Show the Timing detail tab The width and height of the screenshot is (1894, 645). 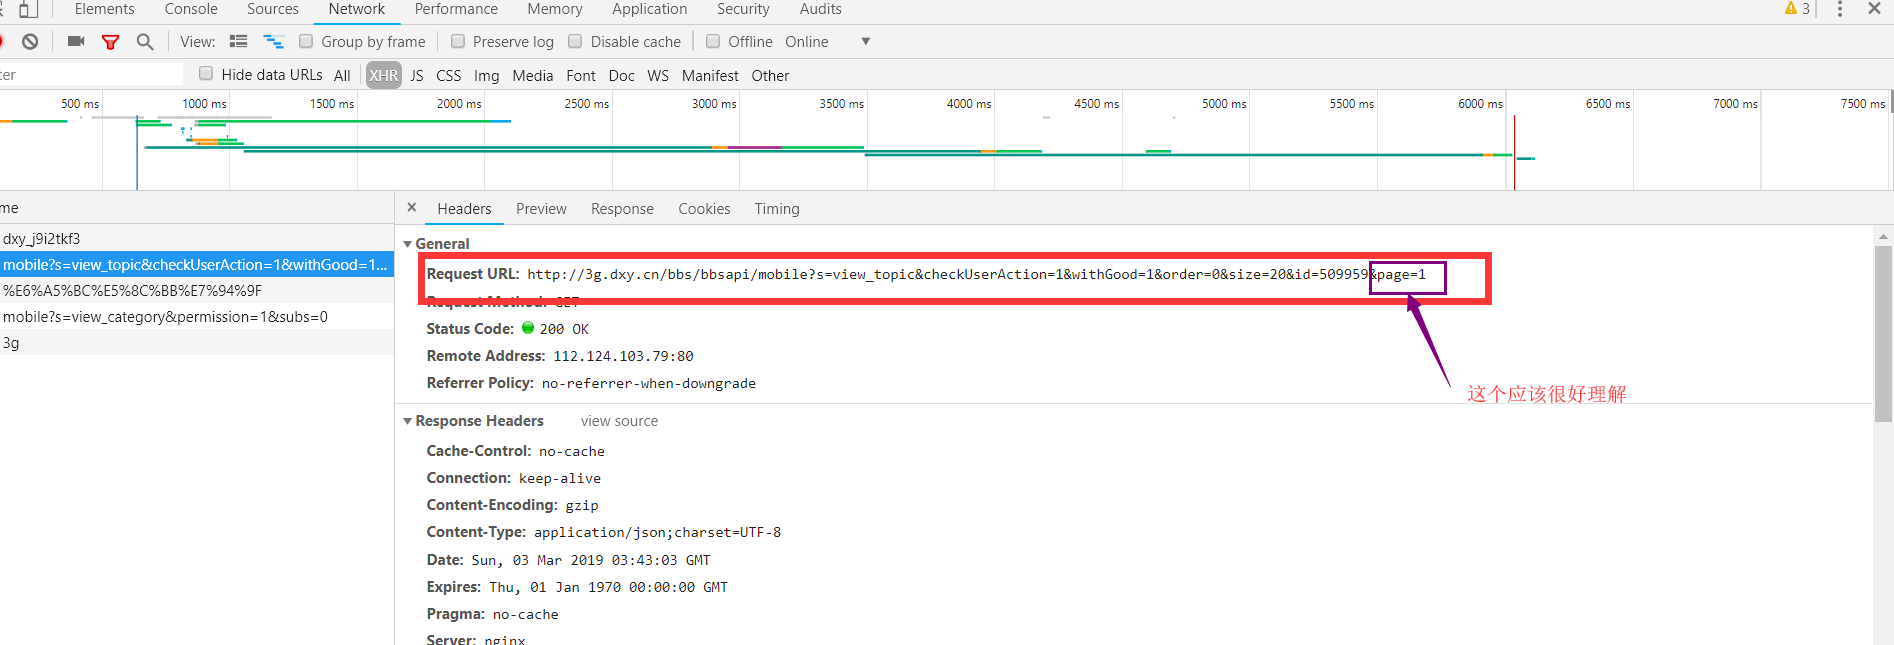pos(777,209)
